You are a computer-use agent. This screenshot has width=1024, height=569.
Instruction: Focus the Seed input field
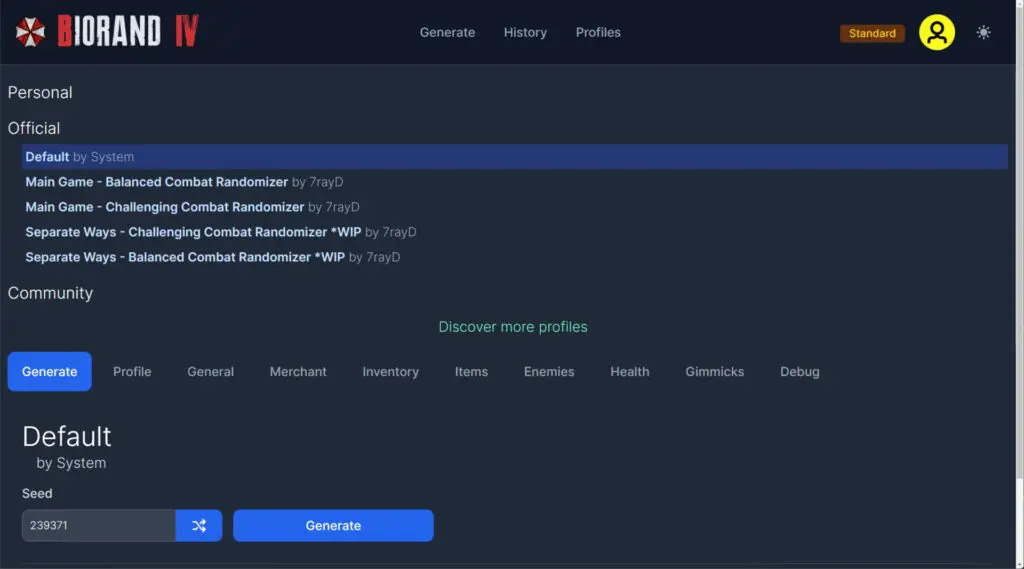[x=99, y=525]
